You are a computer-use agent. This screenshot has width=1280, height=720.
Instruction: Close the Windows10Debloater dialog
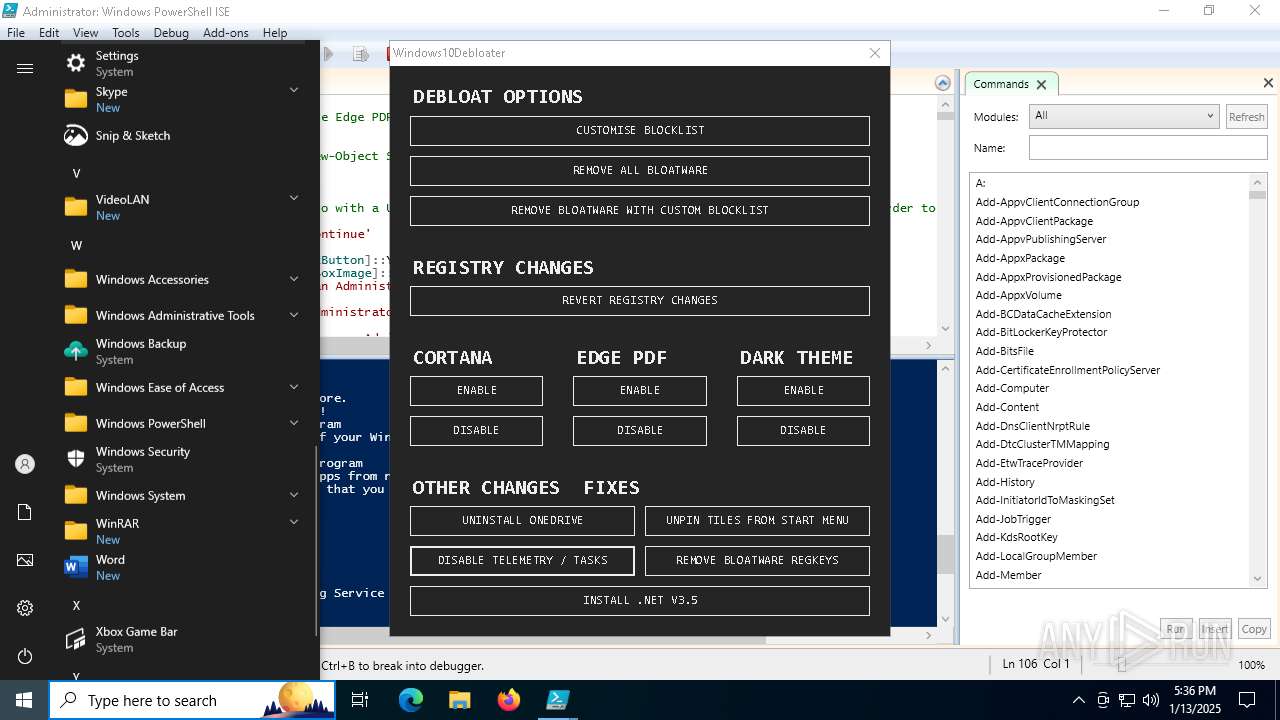[875, 53]
